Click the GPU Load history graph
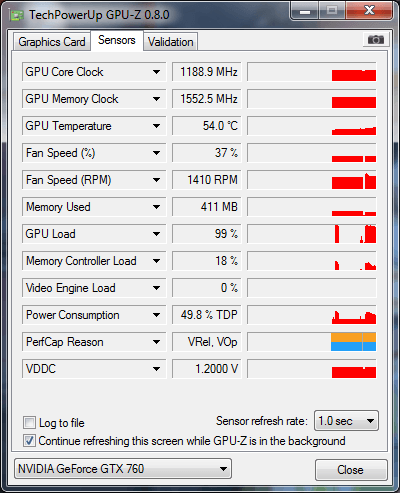The width and height of the screenshot is (400, 493). (312, 234)
